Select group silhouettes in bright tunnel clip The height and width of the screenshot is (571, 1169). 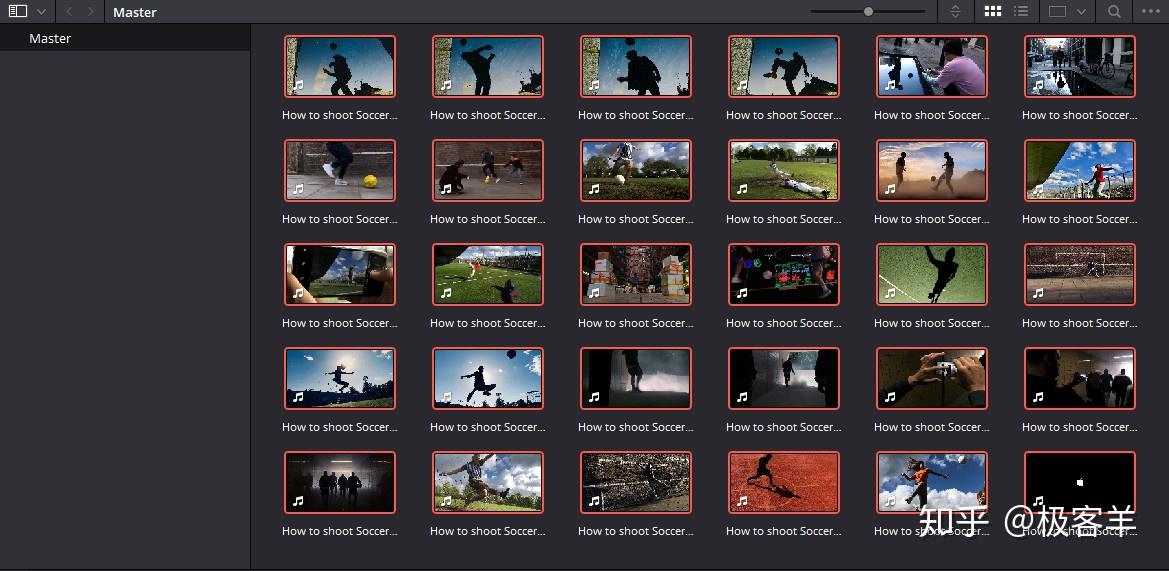coord(340,482)
